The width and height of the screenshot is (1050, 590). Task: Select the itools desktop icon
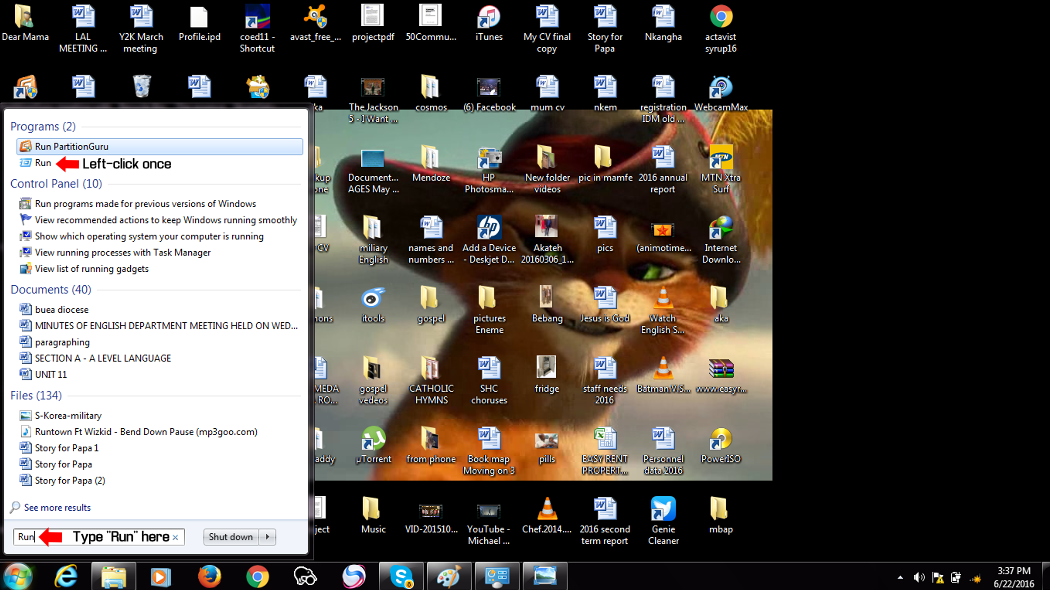[x=373, y=305]
